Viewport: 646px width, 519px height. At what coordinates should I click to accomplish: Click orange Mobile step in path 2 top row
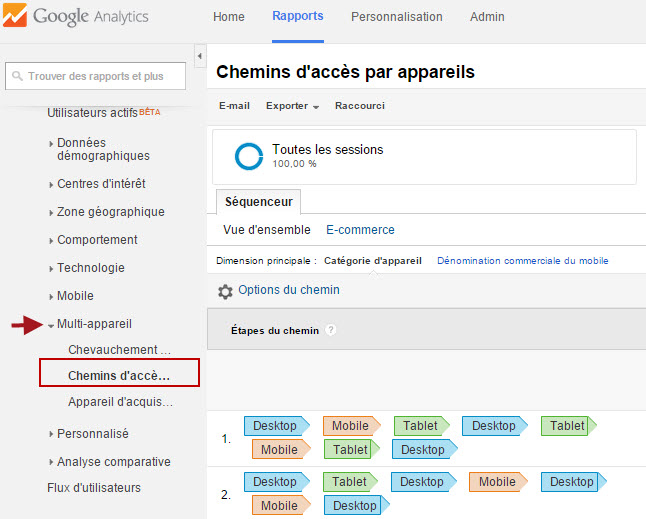click(x=498, y=482)
